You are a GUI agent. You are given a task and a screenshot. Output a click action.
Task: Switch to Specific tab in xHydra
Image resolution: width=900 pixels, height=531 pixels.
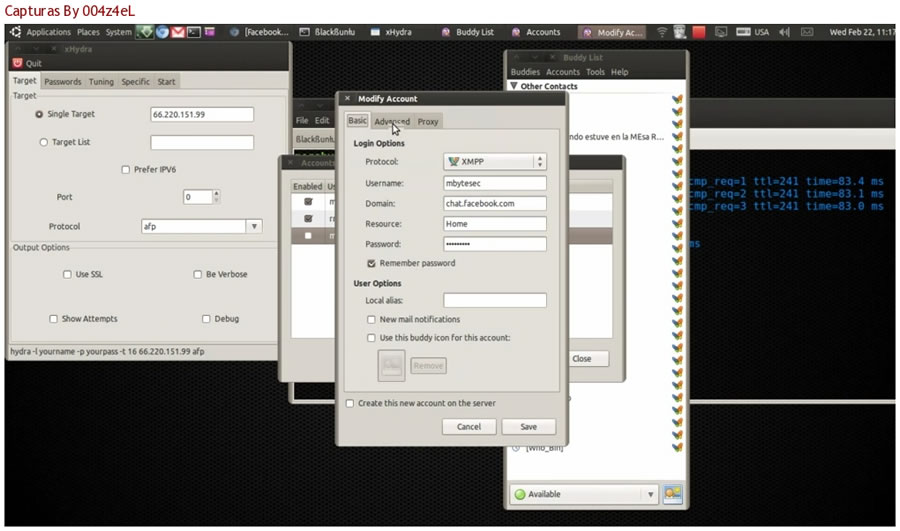(135, 82)
